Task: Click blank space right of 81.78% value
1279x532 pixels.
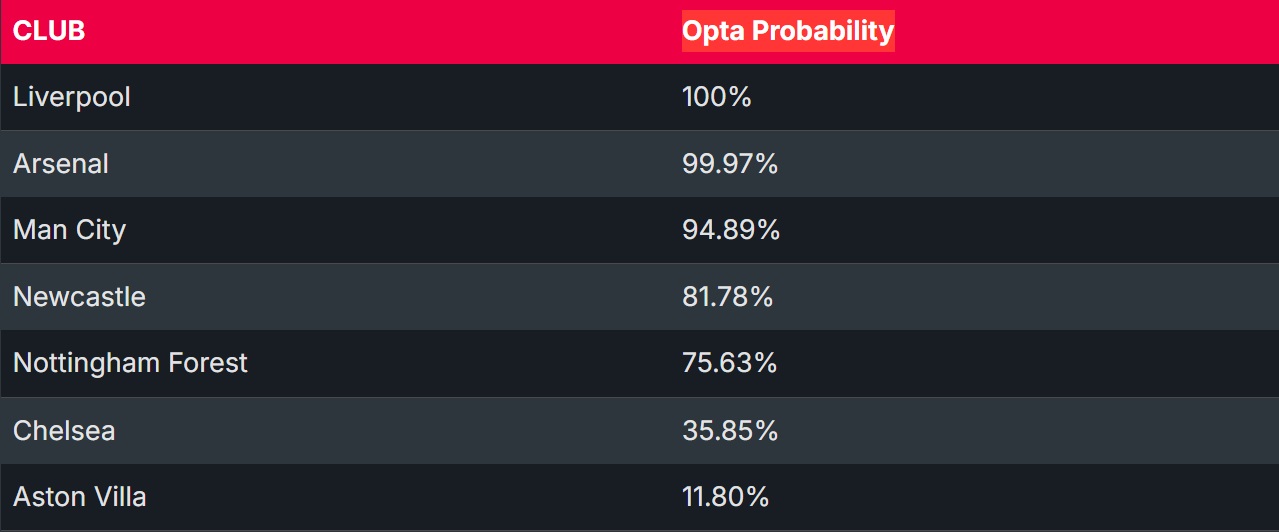Action: click(1000, 297)
